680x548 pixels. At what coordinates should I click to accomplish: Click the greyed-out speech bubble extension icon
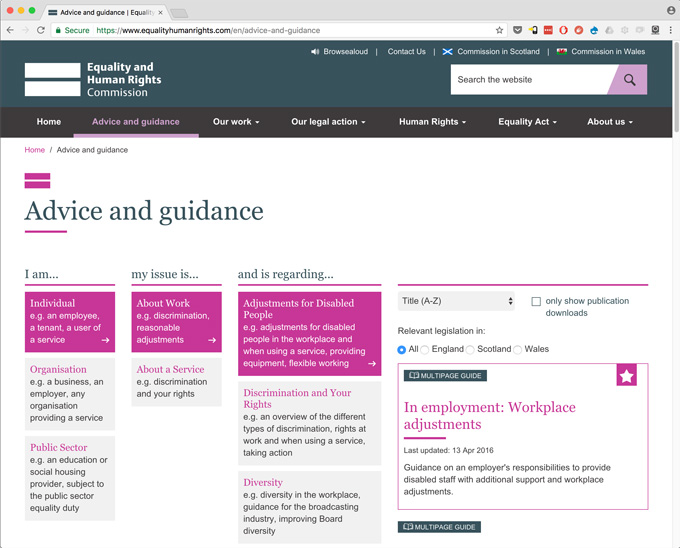(640, 30)
